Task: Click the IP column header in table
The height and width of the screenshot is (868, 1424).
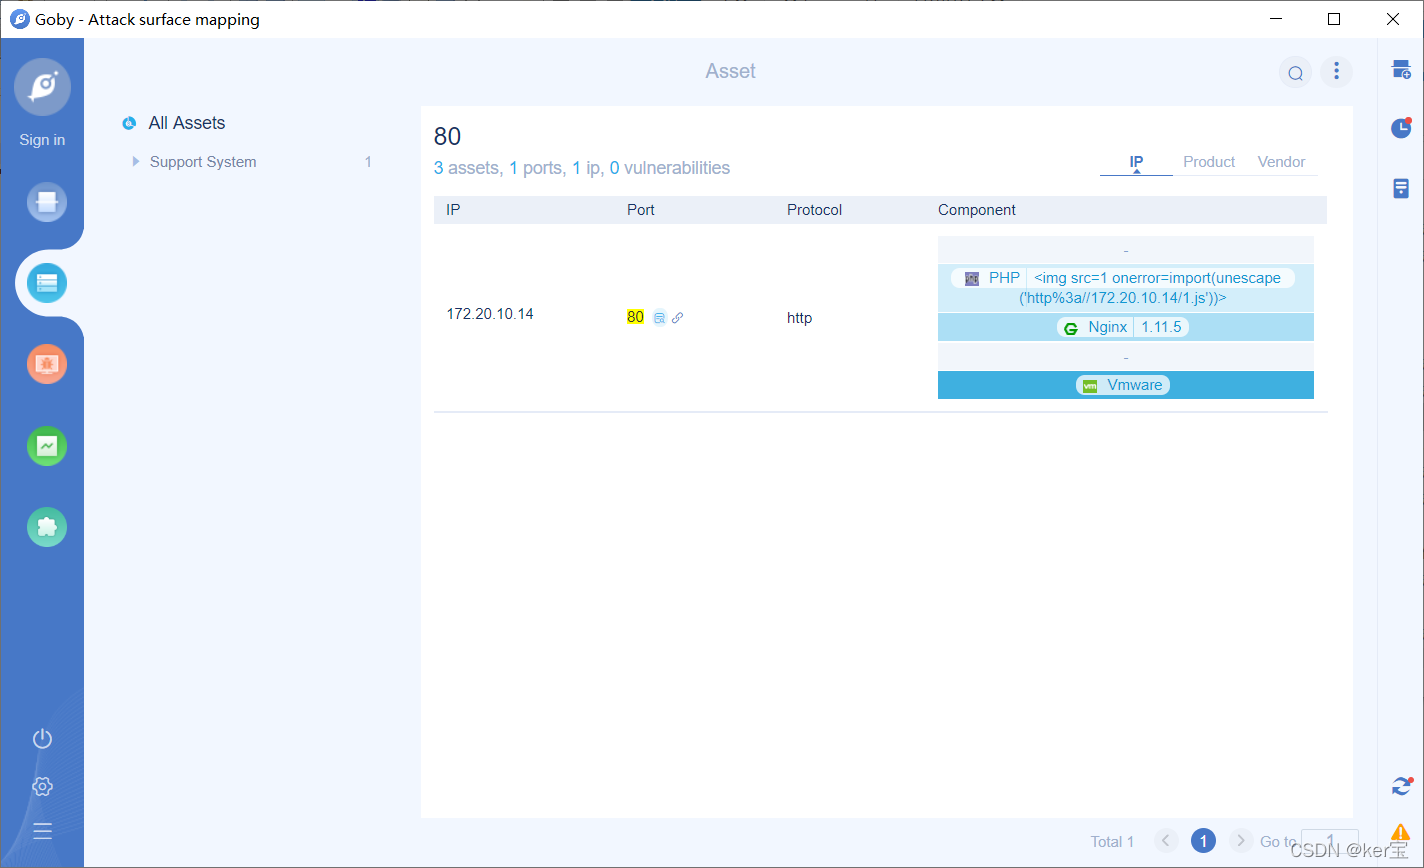Action: coord(453,210)
